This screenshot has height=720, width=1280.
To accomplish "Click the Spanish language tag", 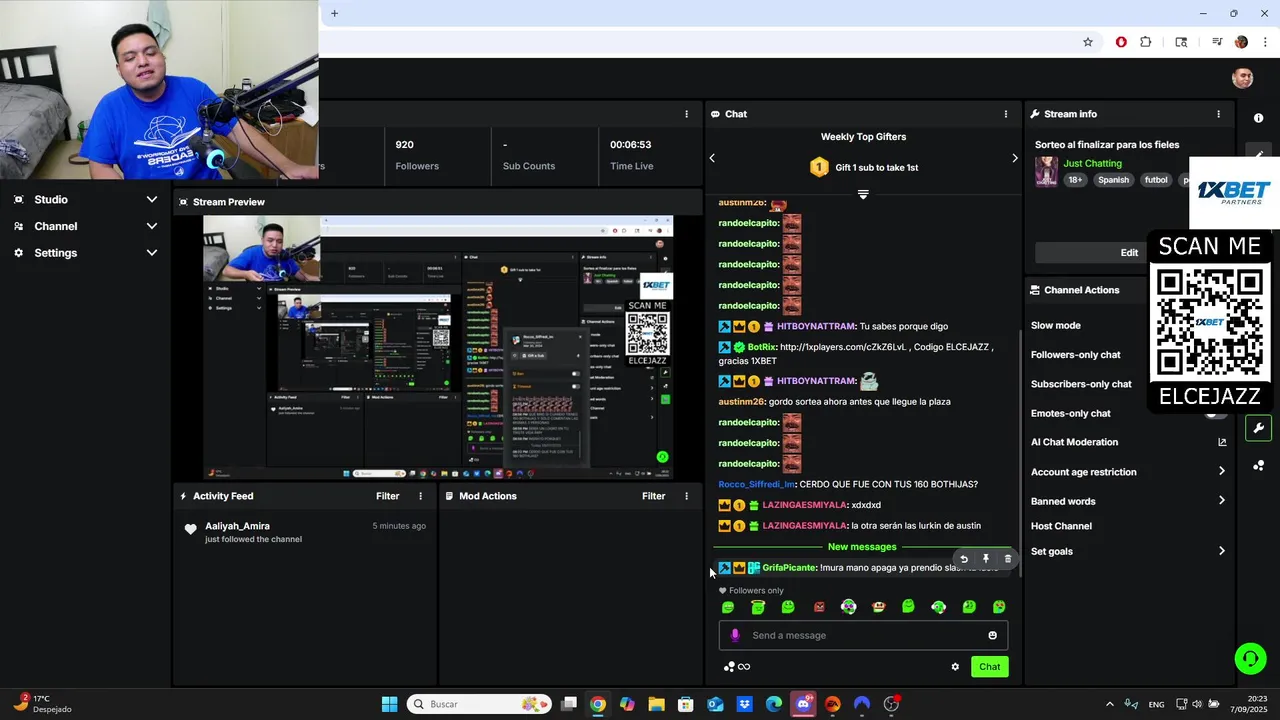I will point(1113,180).
